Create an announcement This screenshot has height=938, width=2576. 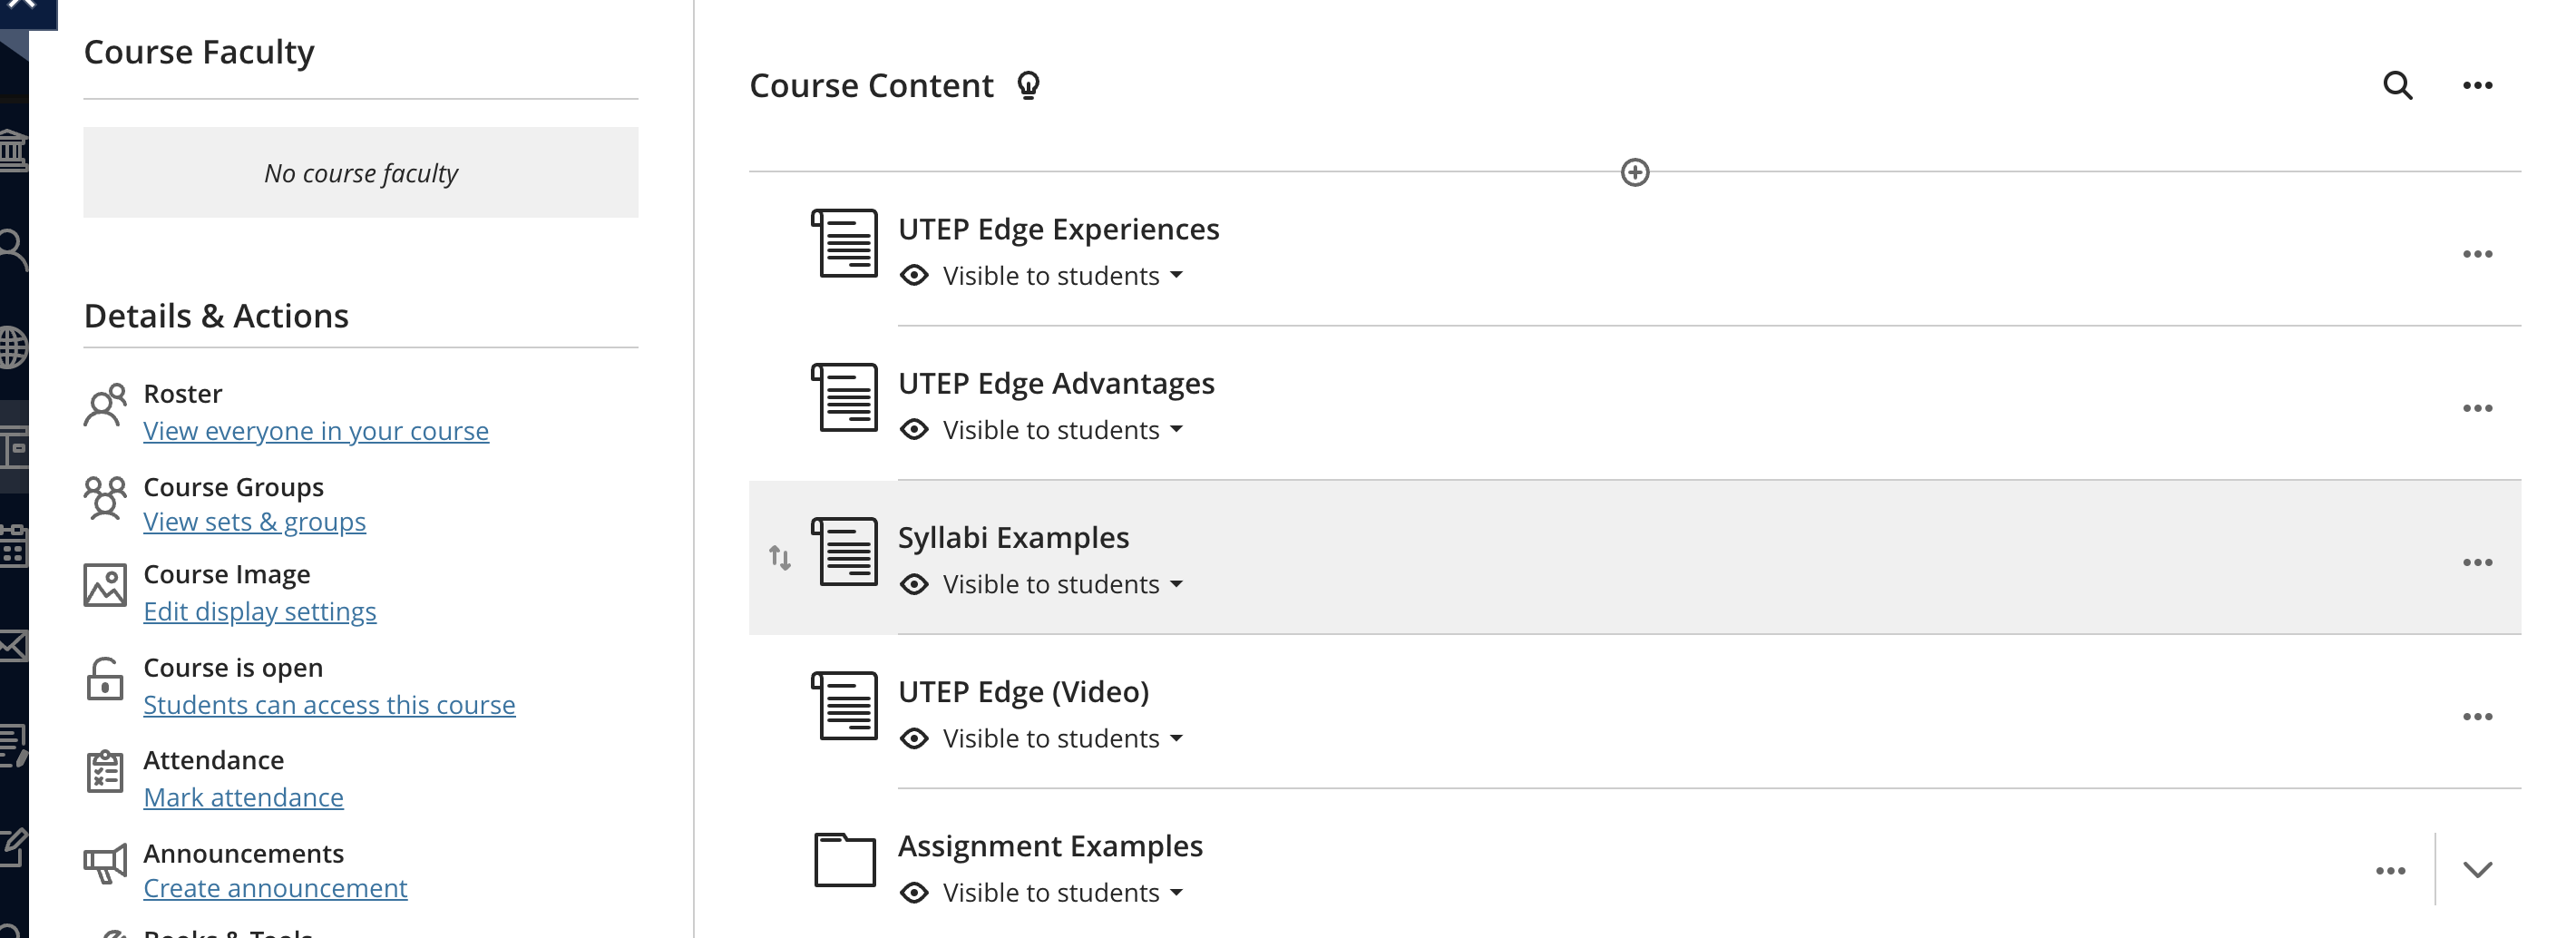275,887
